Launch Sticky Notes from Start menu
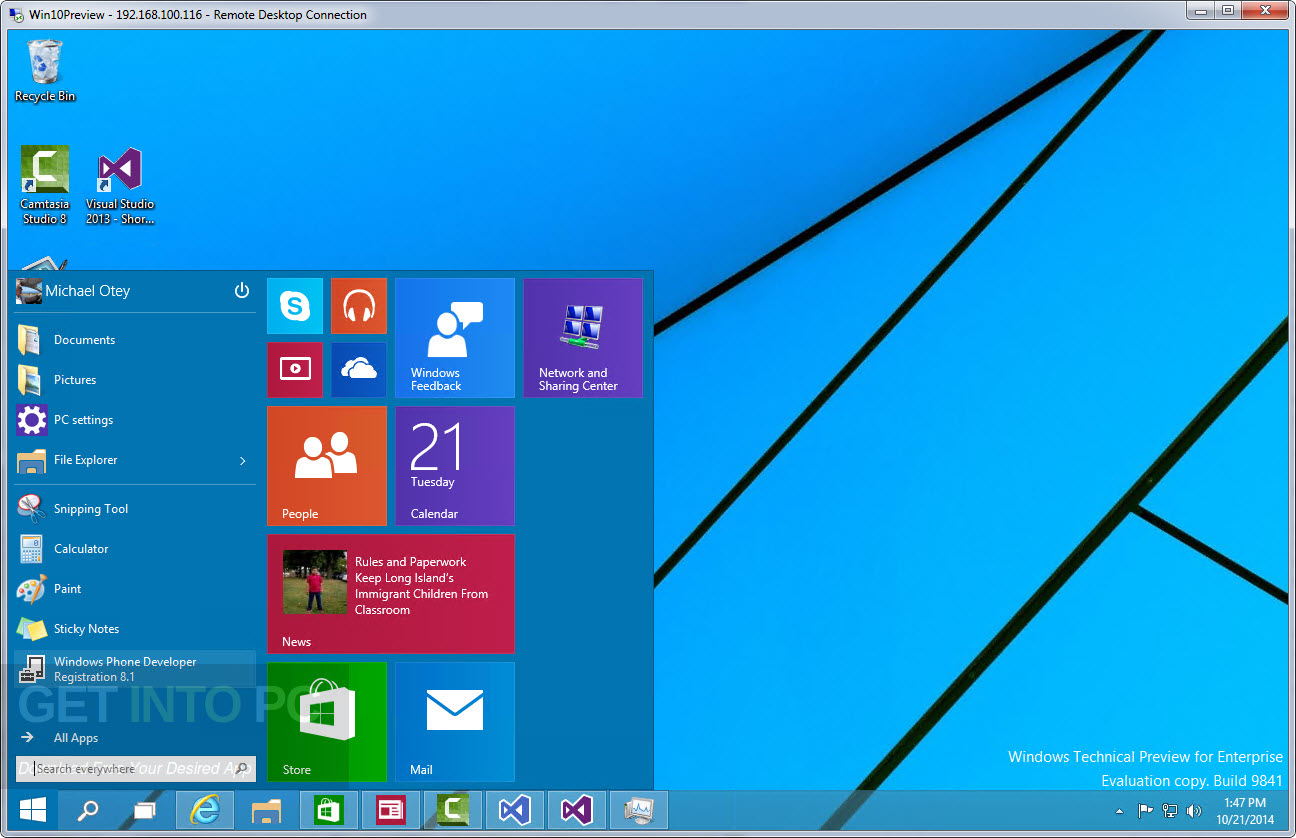This screenshot has height=838, width=1296. pos(135,629)
